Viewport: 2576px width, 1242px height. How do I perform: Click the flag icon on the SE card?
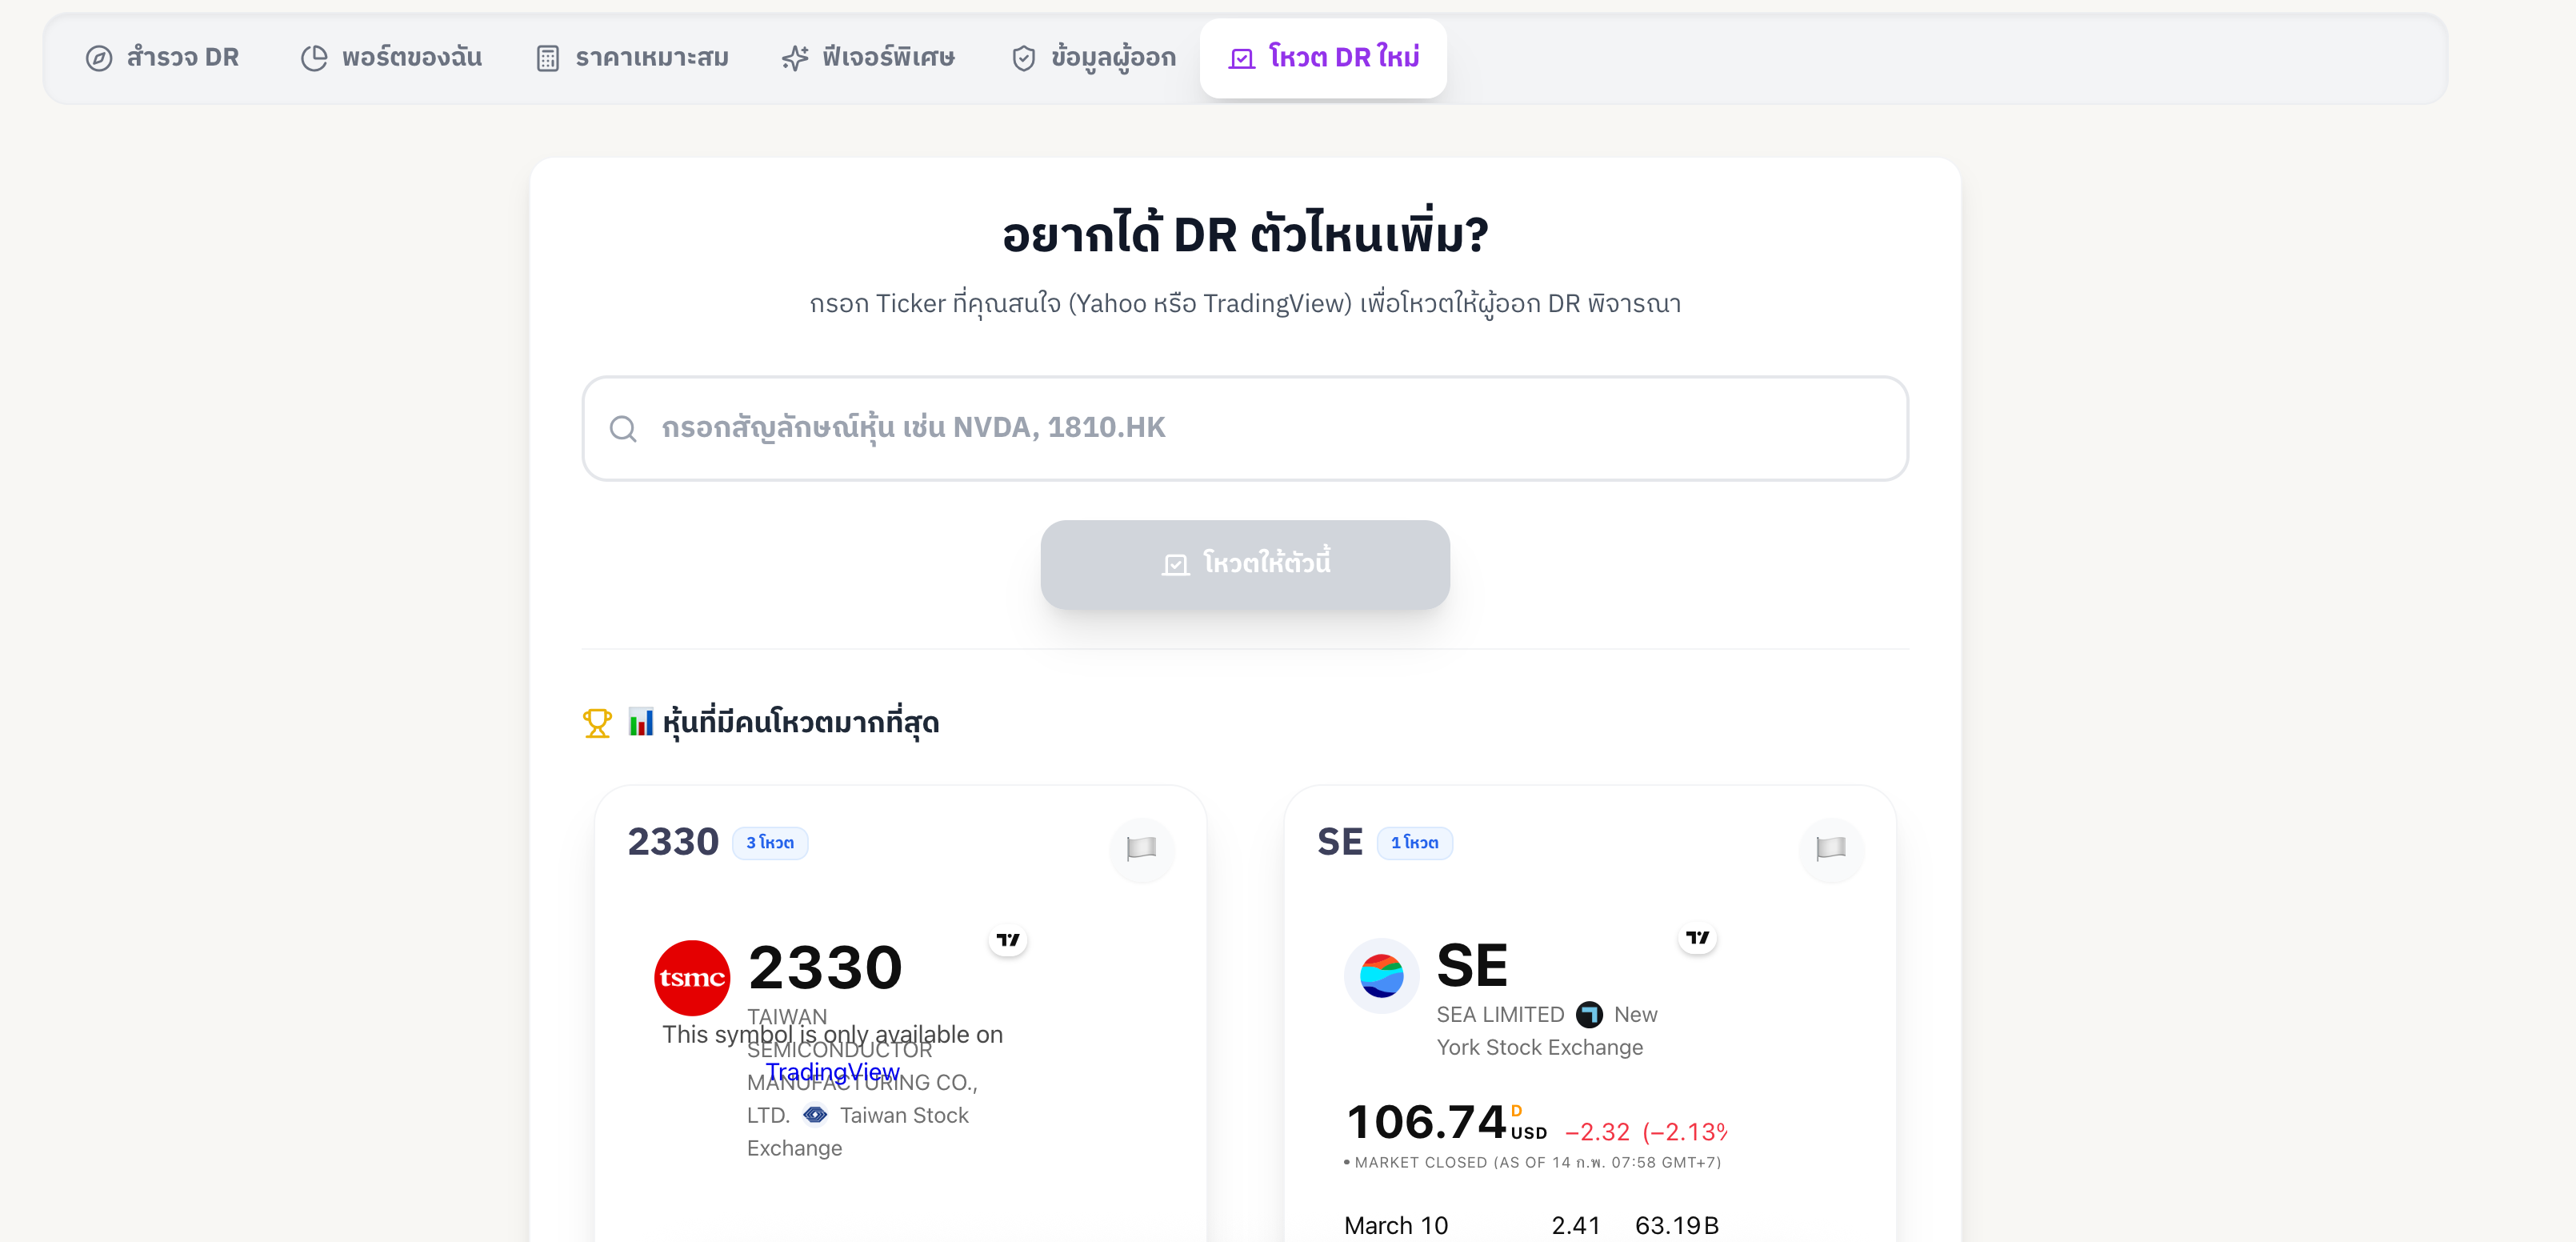pos(1830,849)
